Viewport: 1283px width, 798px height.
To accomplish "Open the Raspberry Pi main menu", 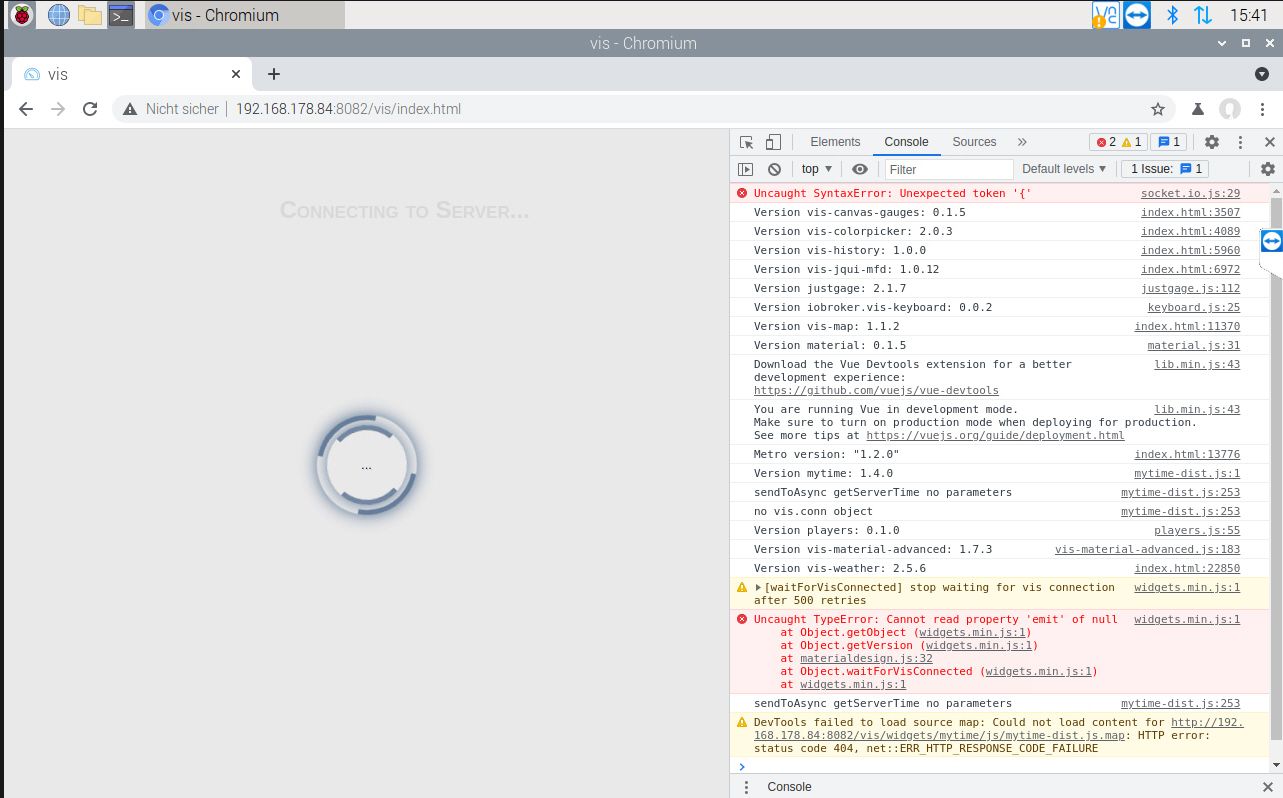I will (x=21, y=15).
